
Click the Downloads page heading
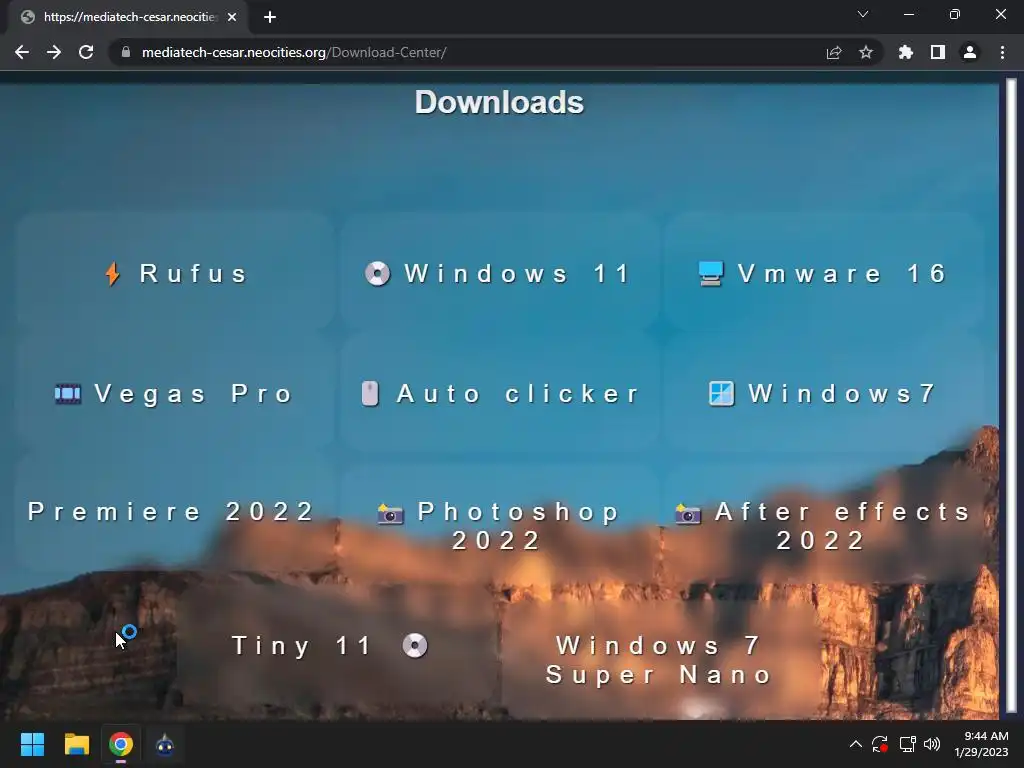[500, 103]
